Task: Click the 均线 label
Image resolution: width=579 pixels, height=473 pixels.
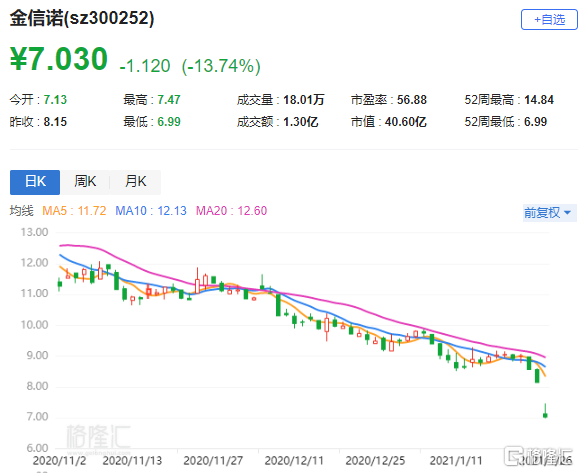Action: tap(21, 211)
